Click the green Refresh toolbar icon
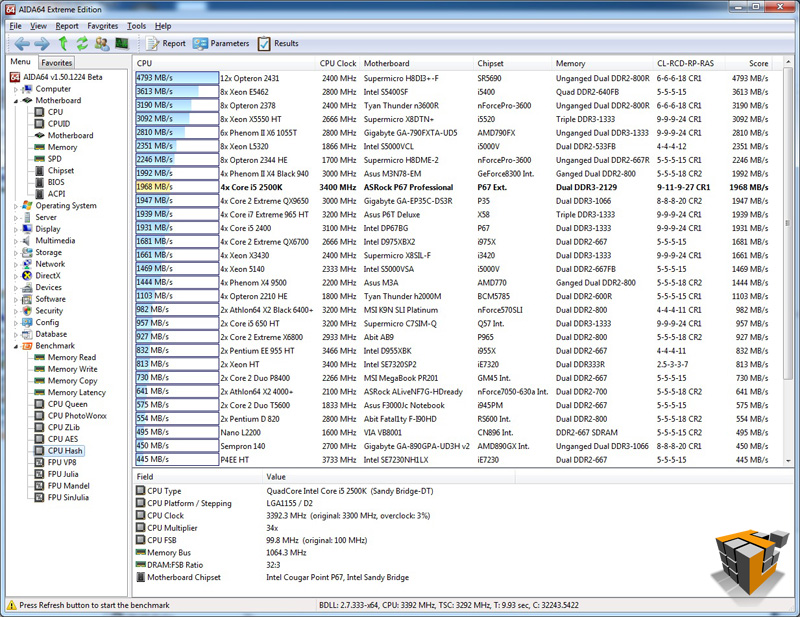The height and width of the screenshot is (617, 800). click(82, 43)
